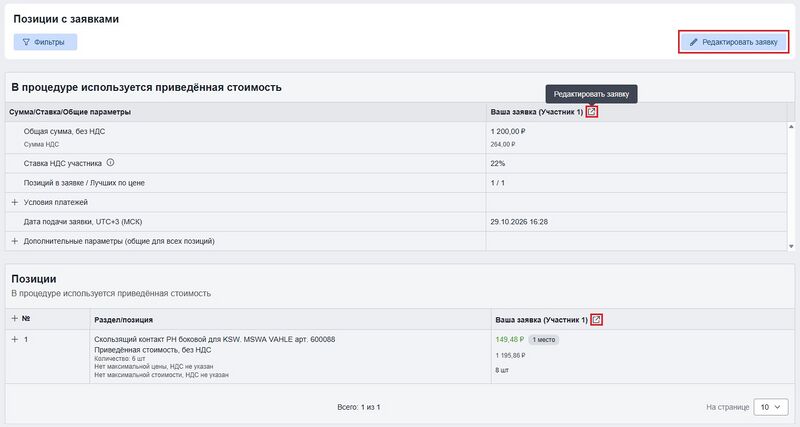This screenshot has height=427, width=800.
Task: Click the quantity 8 шт in bid column
Action: (502, 370)
